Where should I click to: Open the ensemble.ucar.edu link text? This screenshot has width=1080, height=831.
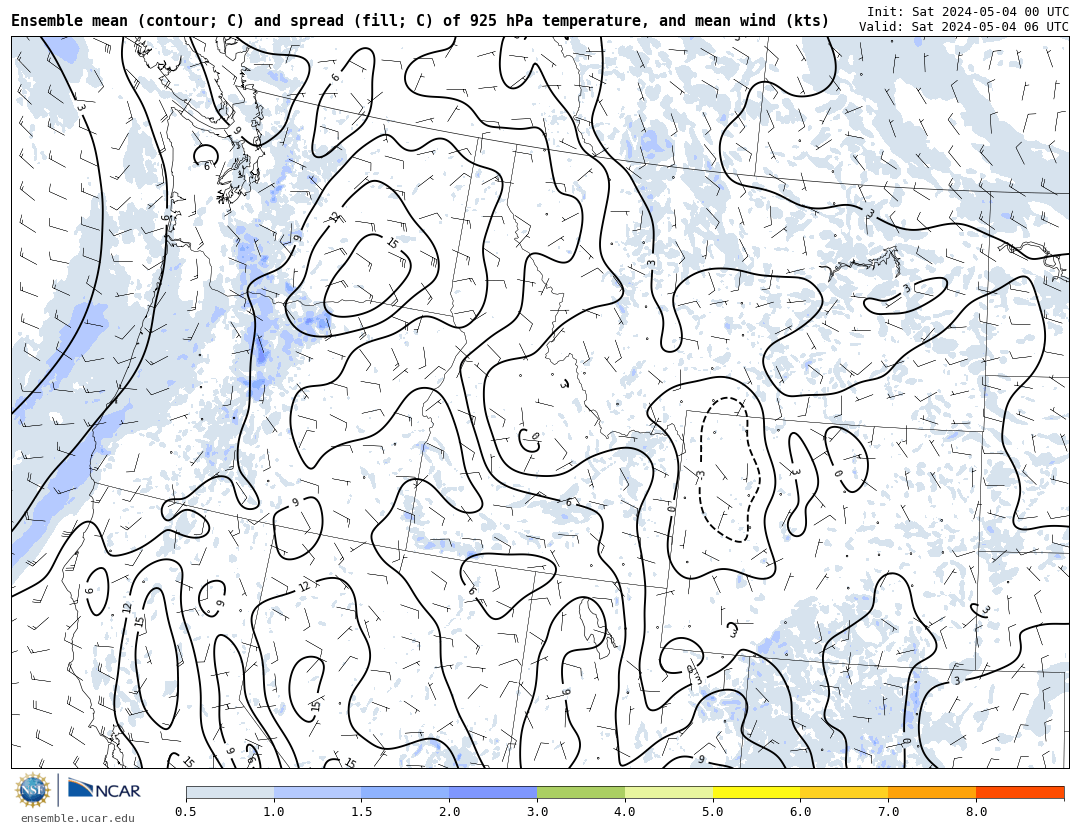coord(78,818)
